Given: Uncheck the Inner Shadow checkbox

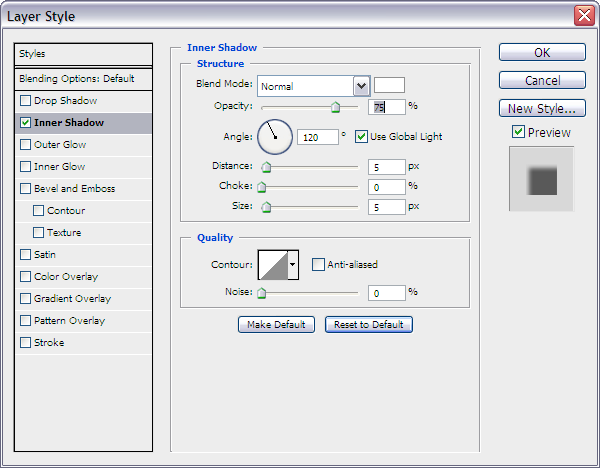Looking at the screenshot, I should [25, 122].
